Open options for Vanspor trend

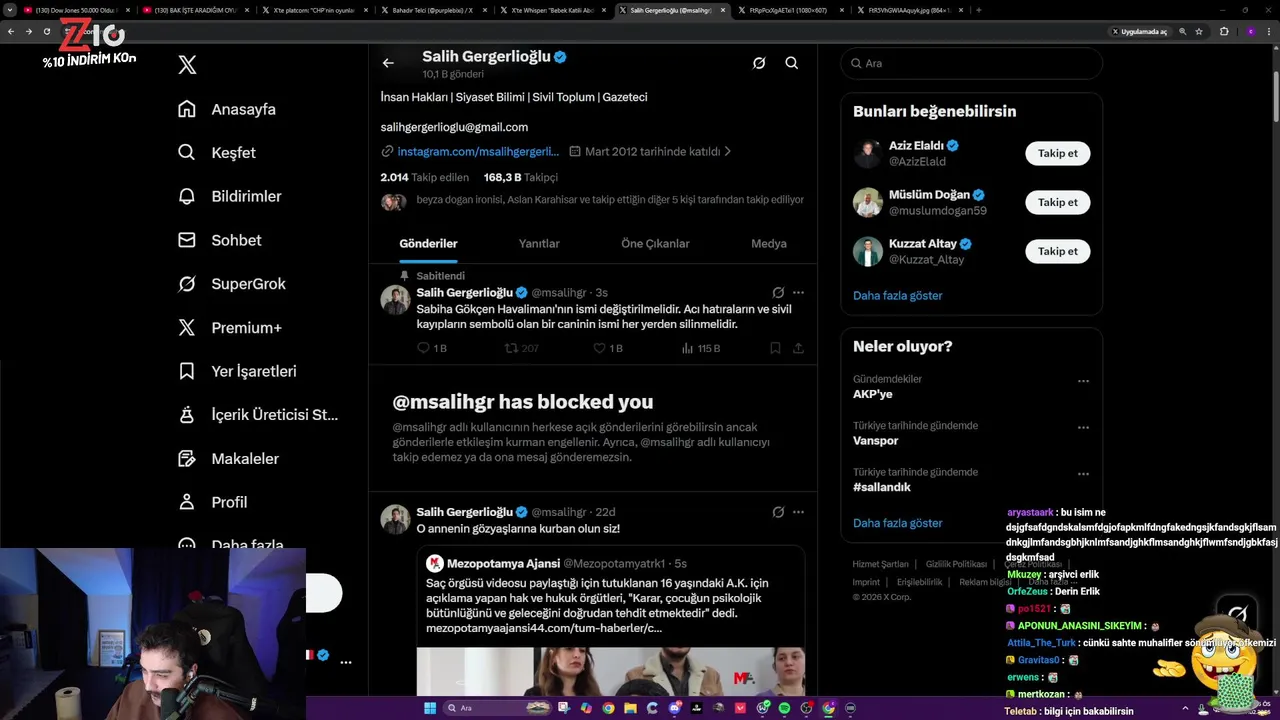click(x=1083, y=427)
